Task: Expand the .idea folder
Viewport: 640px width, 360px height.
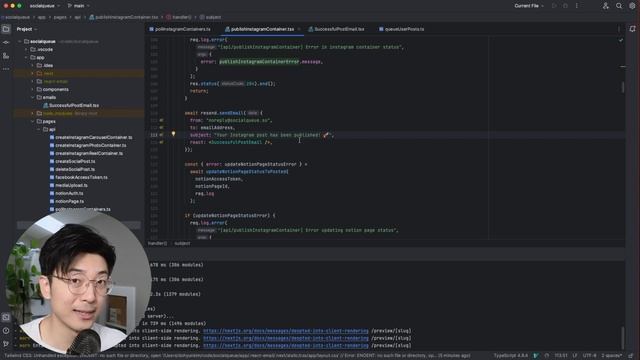Action: click(33, 65)
